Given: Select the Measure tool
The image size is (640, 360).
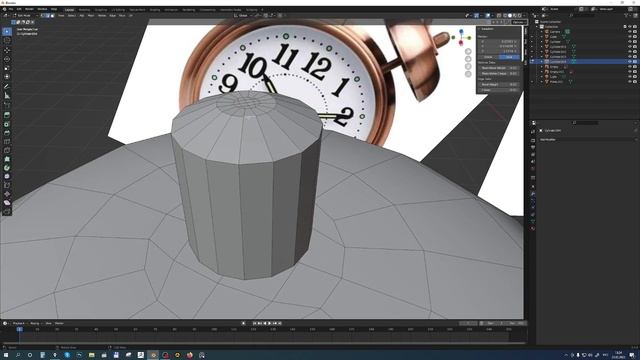Looking at the screenshot, I should point(7,96).
